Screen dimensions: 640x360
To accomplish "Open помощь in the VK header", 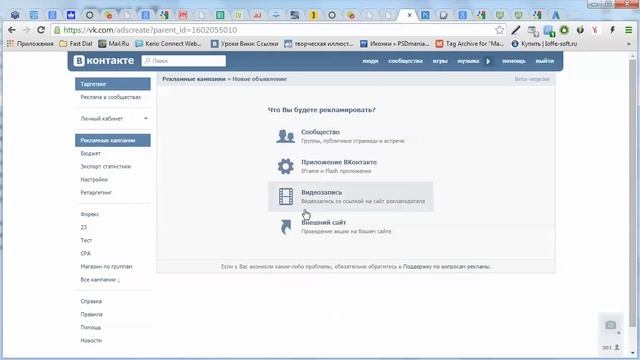I will pos(513,61).
